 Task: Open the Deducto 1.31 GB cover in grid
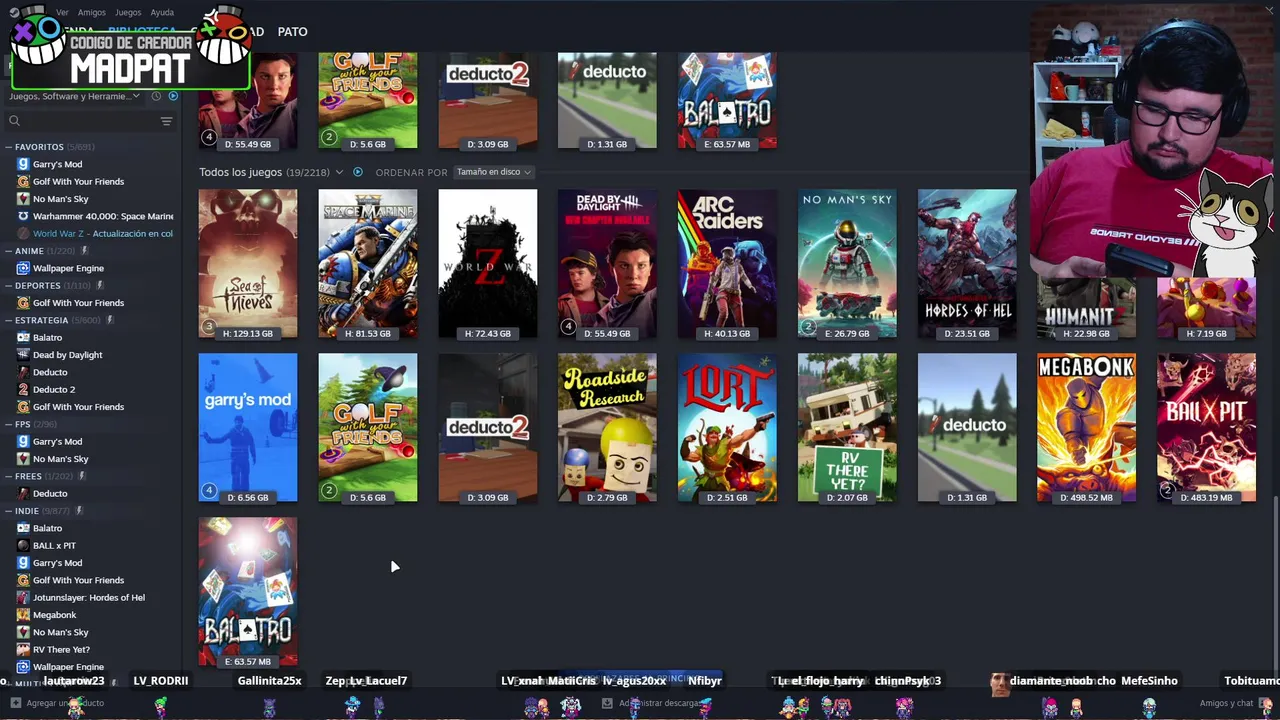(x=967, y=428)
